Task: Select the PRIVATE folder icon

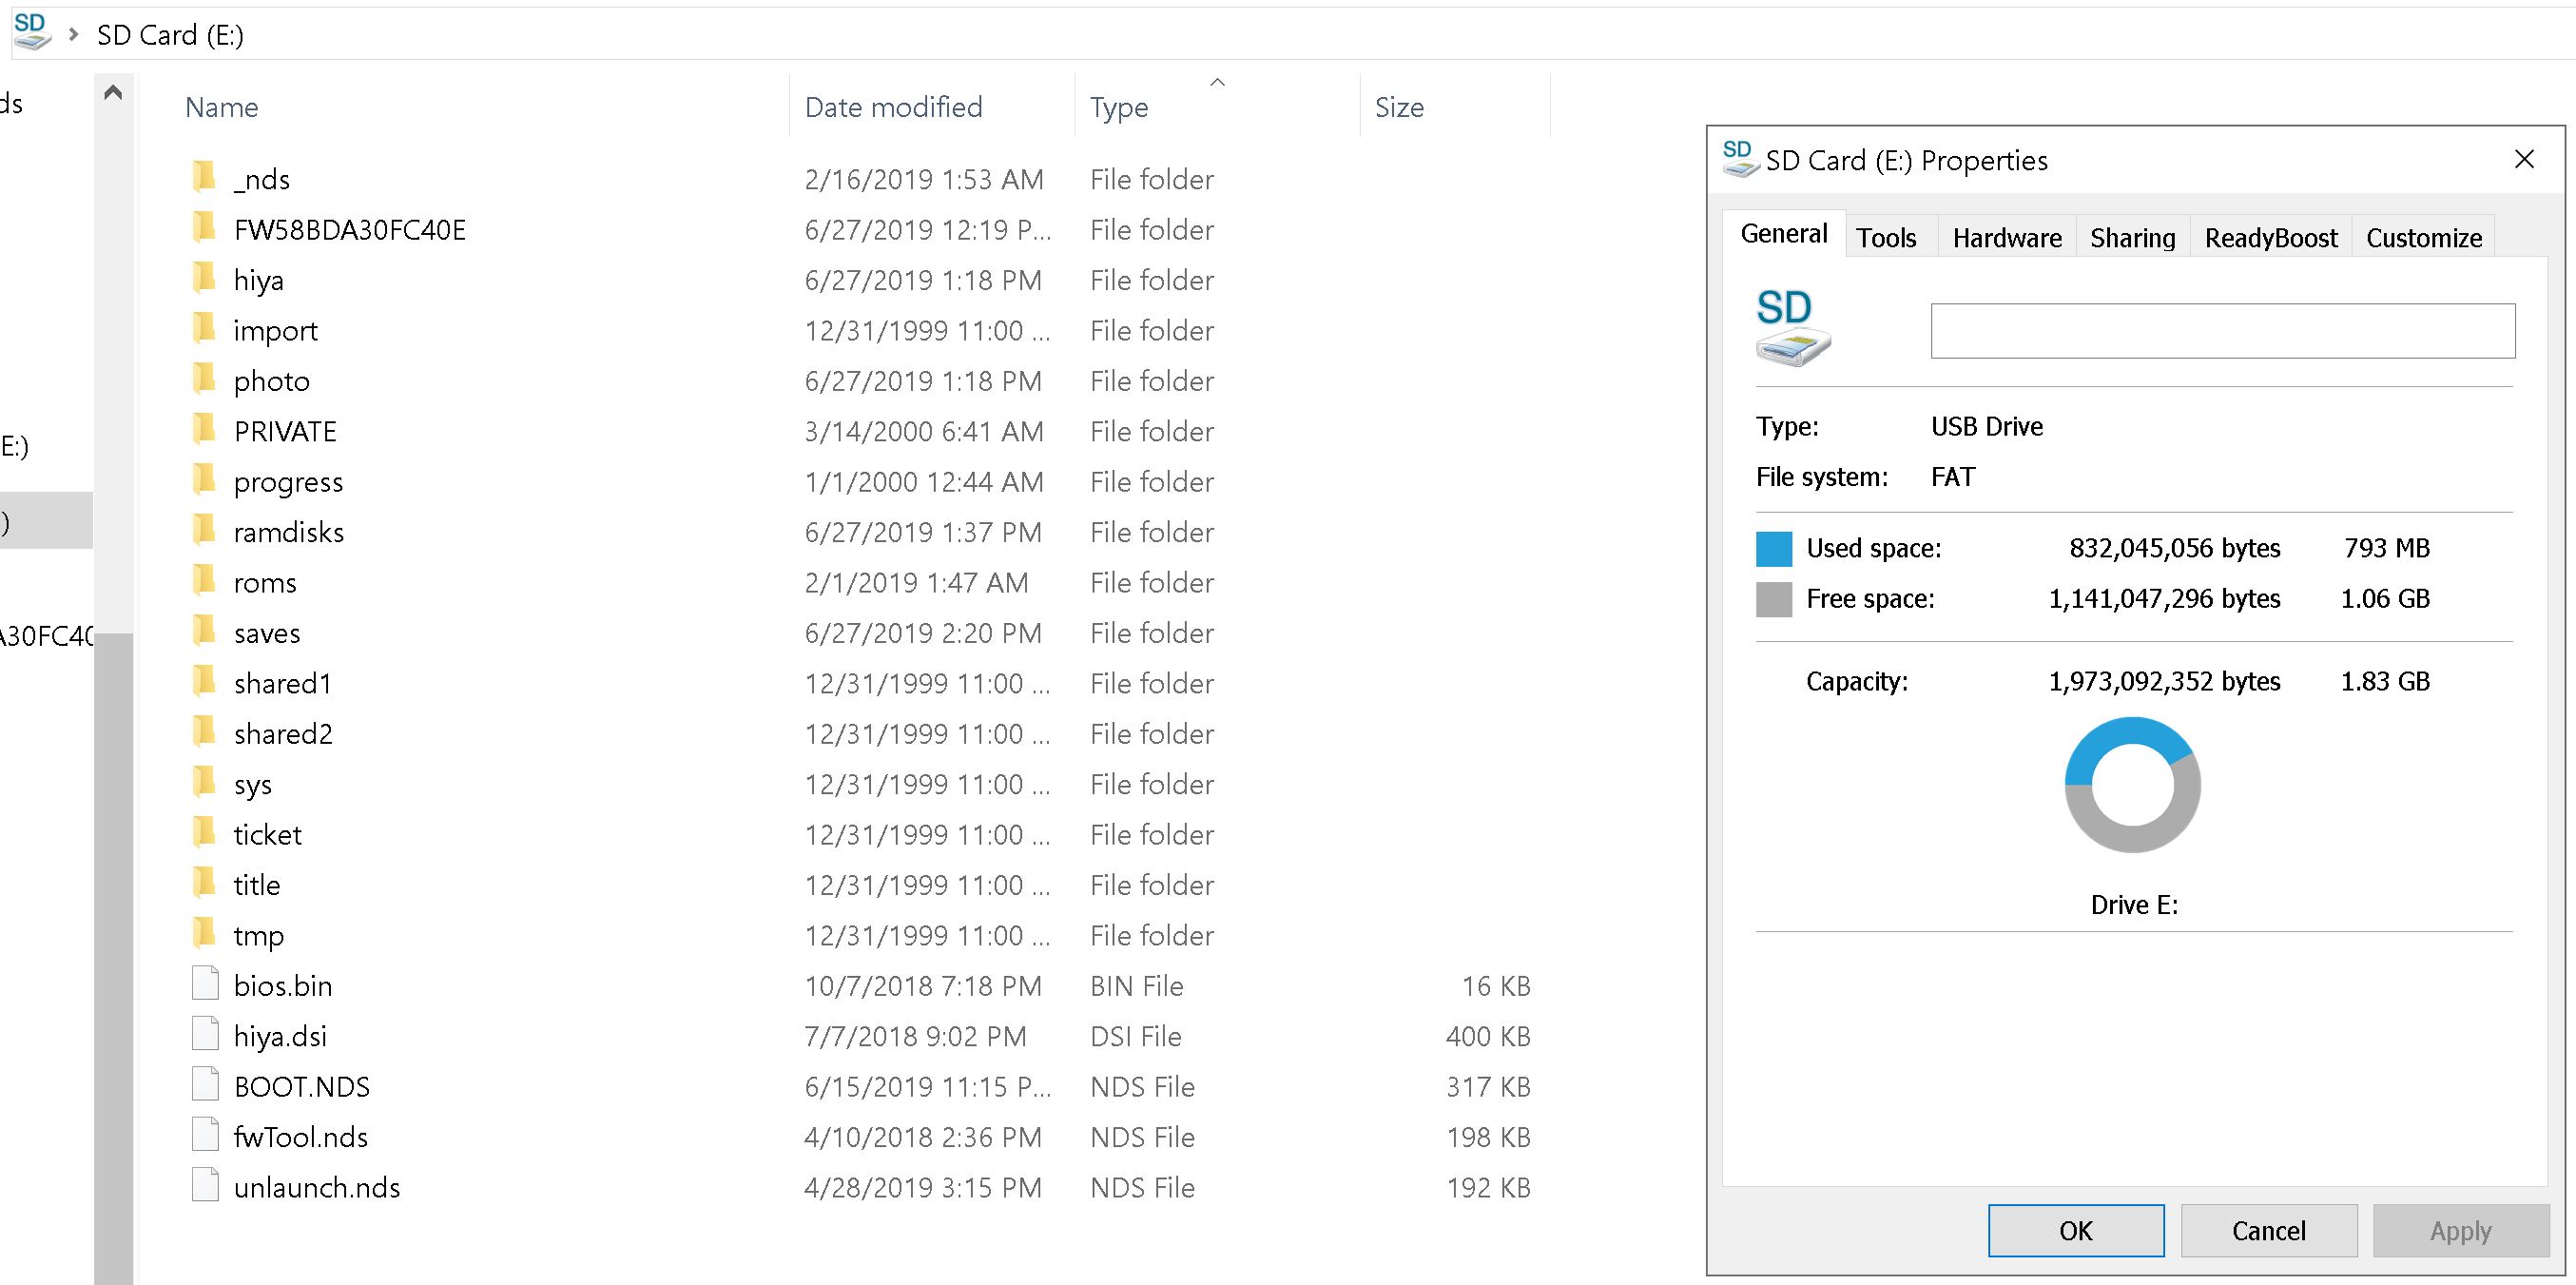Action: click(x=204, y=430)
